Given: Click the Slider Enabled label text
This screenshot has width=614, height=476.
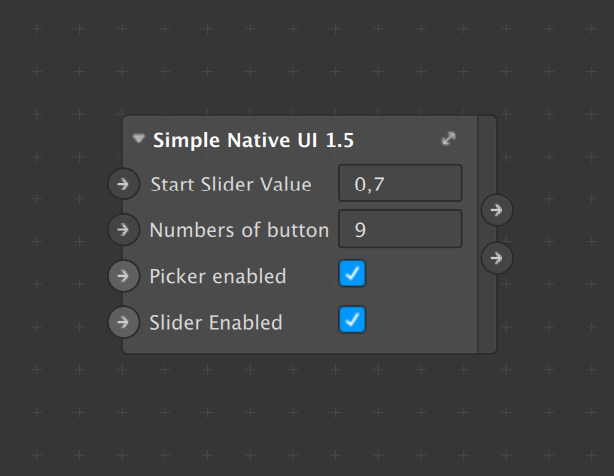Looking at the screenshot, I should point(215,322).
